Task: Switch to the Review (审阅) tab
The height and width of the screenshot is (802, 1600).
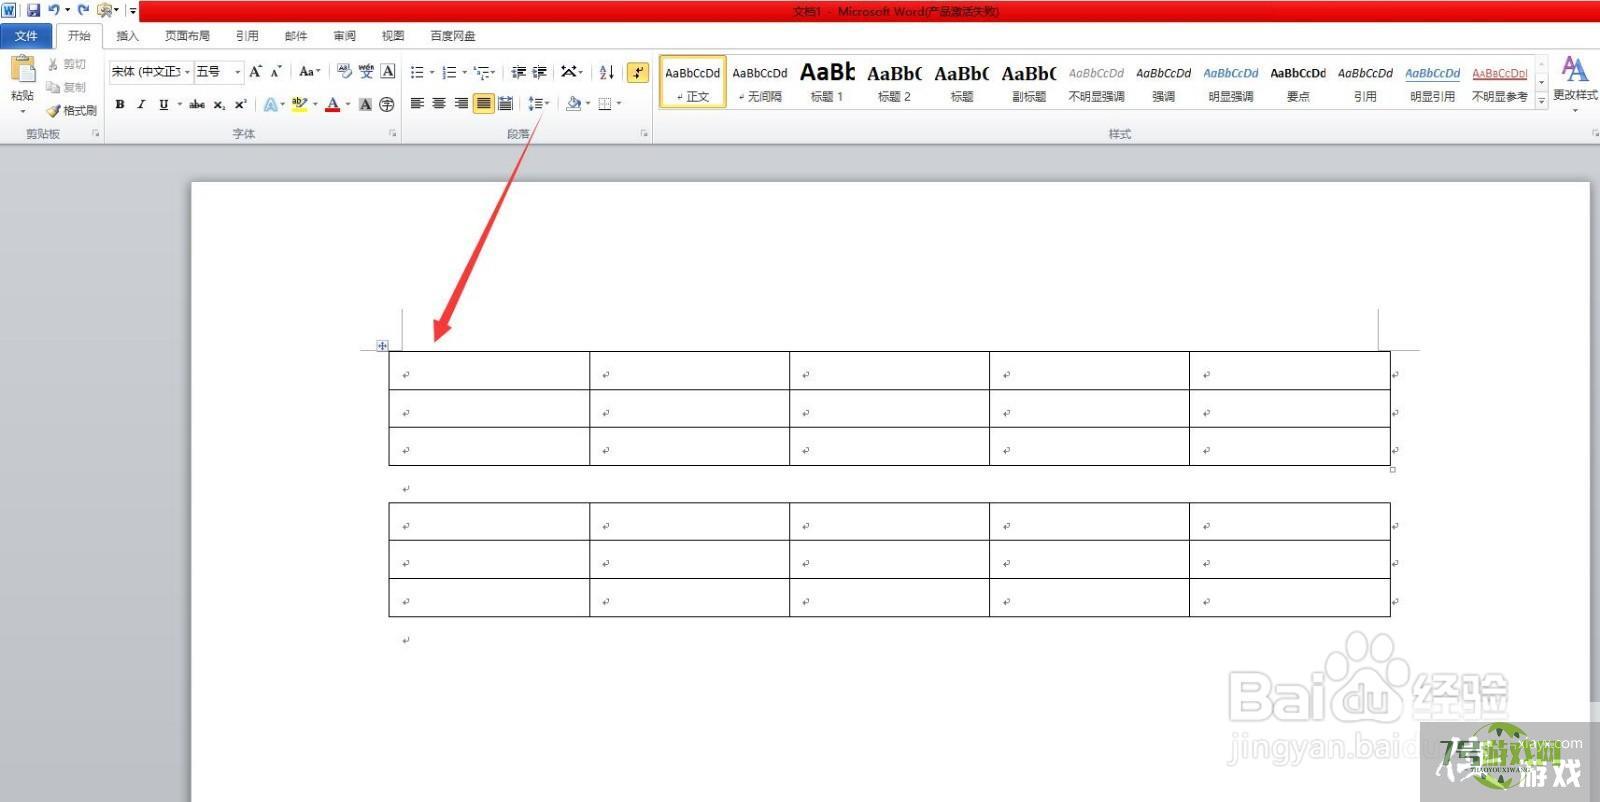Action: coord(345,36)
